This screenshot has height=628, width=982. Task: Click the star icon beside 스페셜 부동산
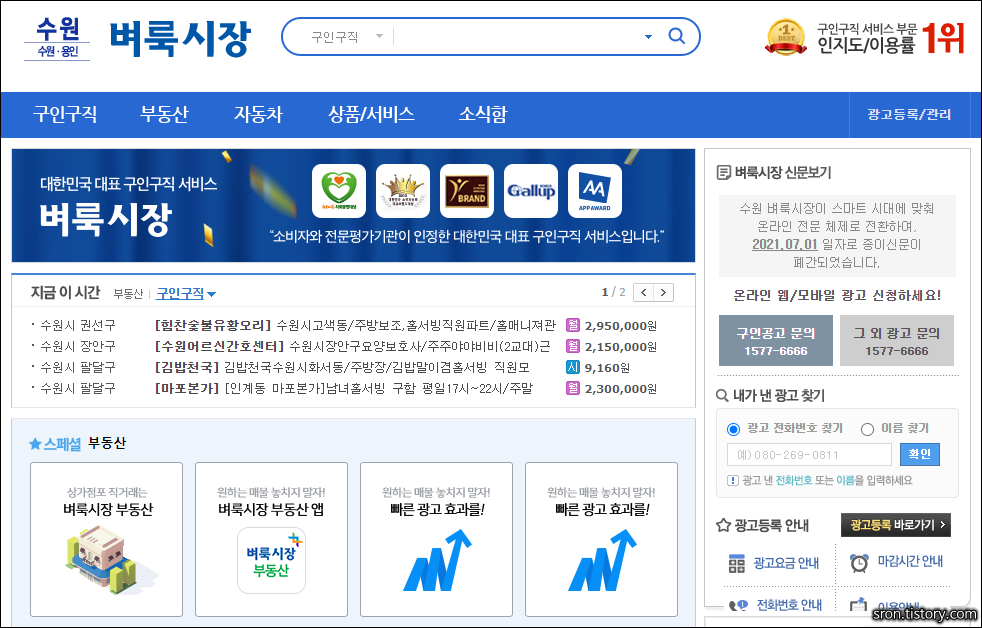pos(35,444)
